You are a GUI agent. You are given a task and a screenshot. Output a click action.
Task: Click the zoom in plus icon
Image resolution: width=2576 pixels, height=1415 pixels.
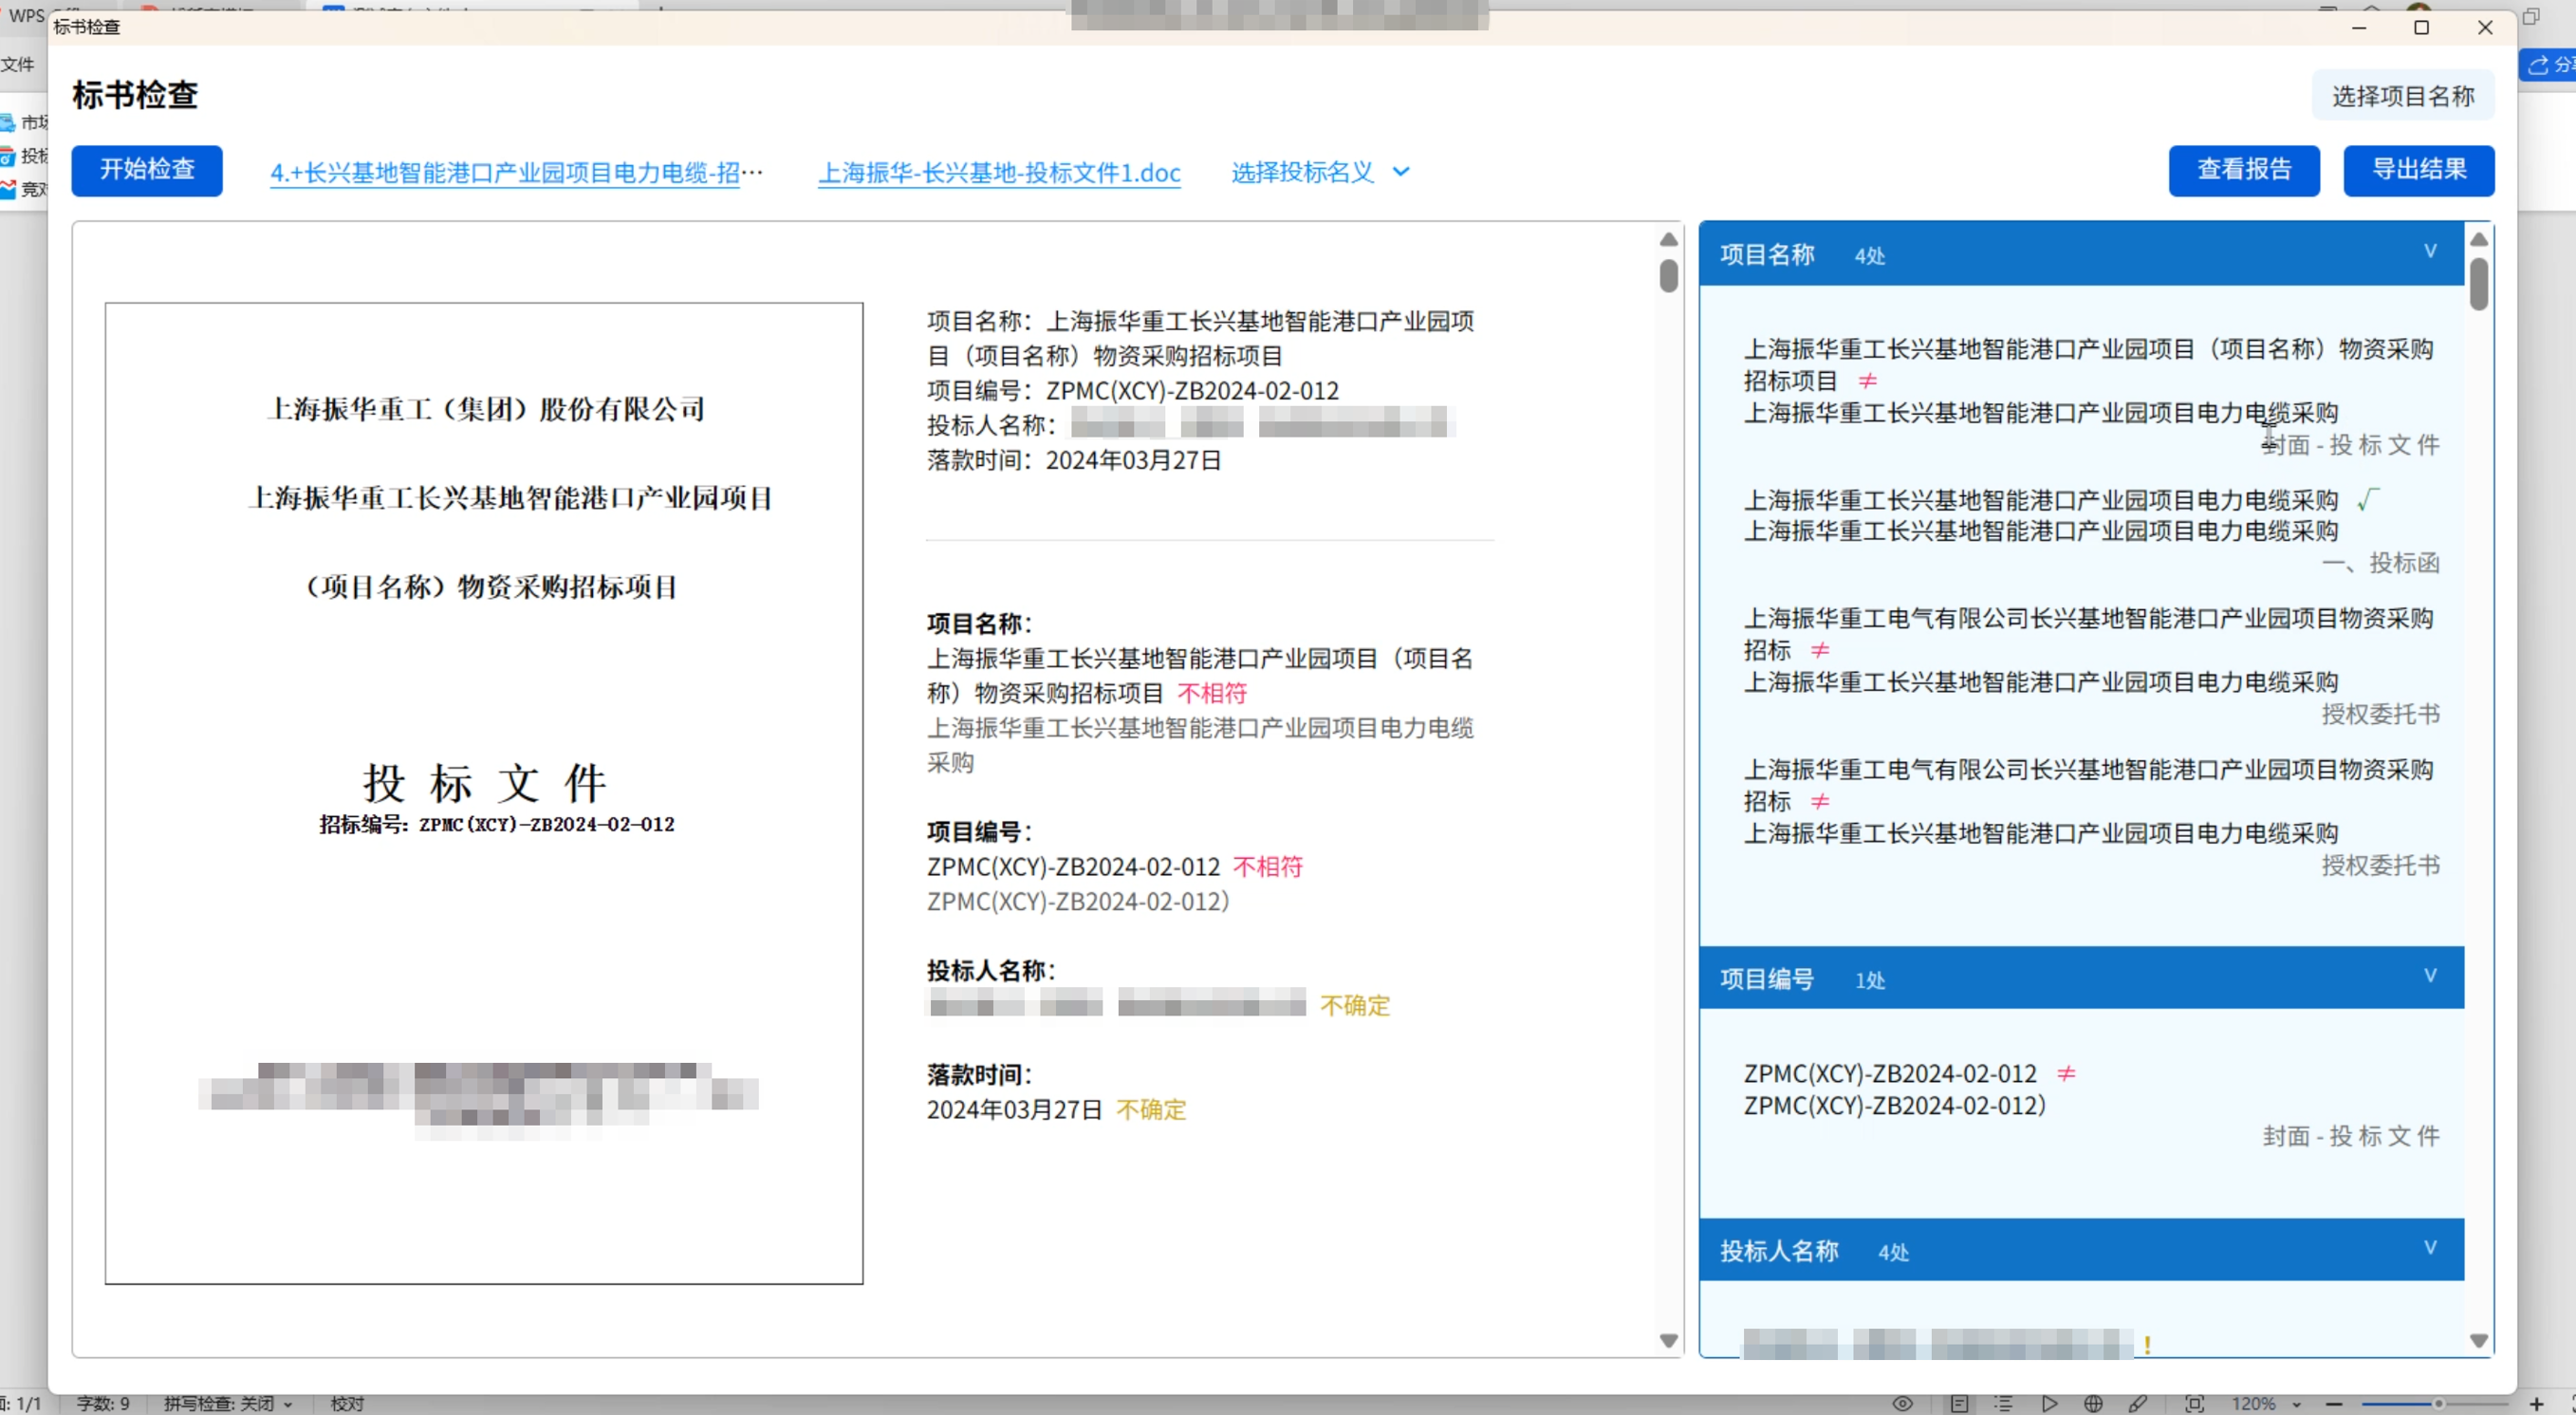tap(2536, 1403)
